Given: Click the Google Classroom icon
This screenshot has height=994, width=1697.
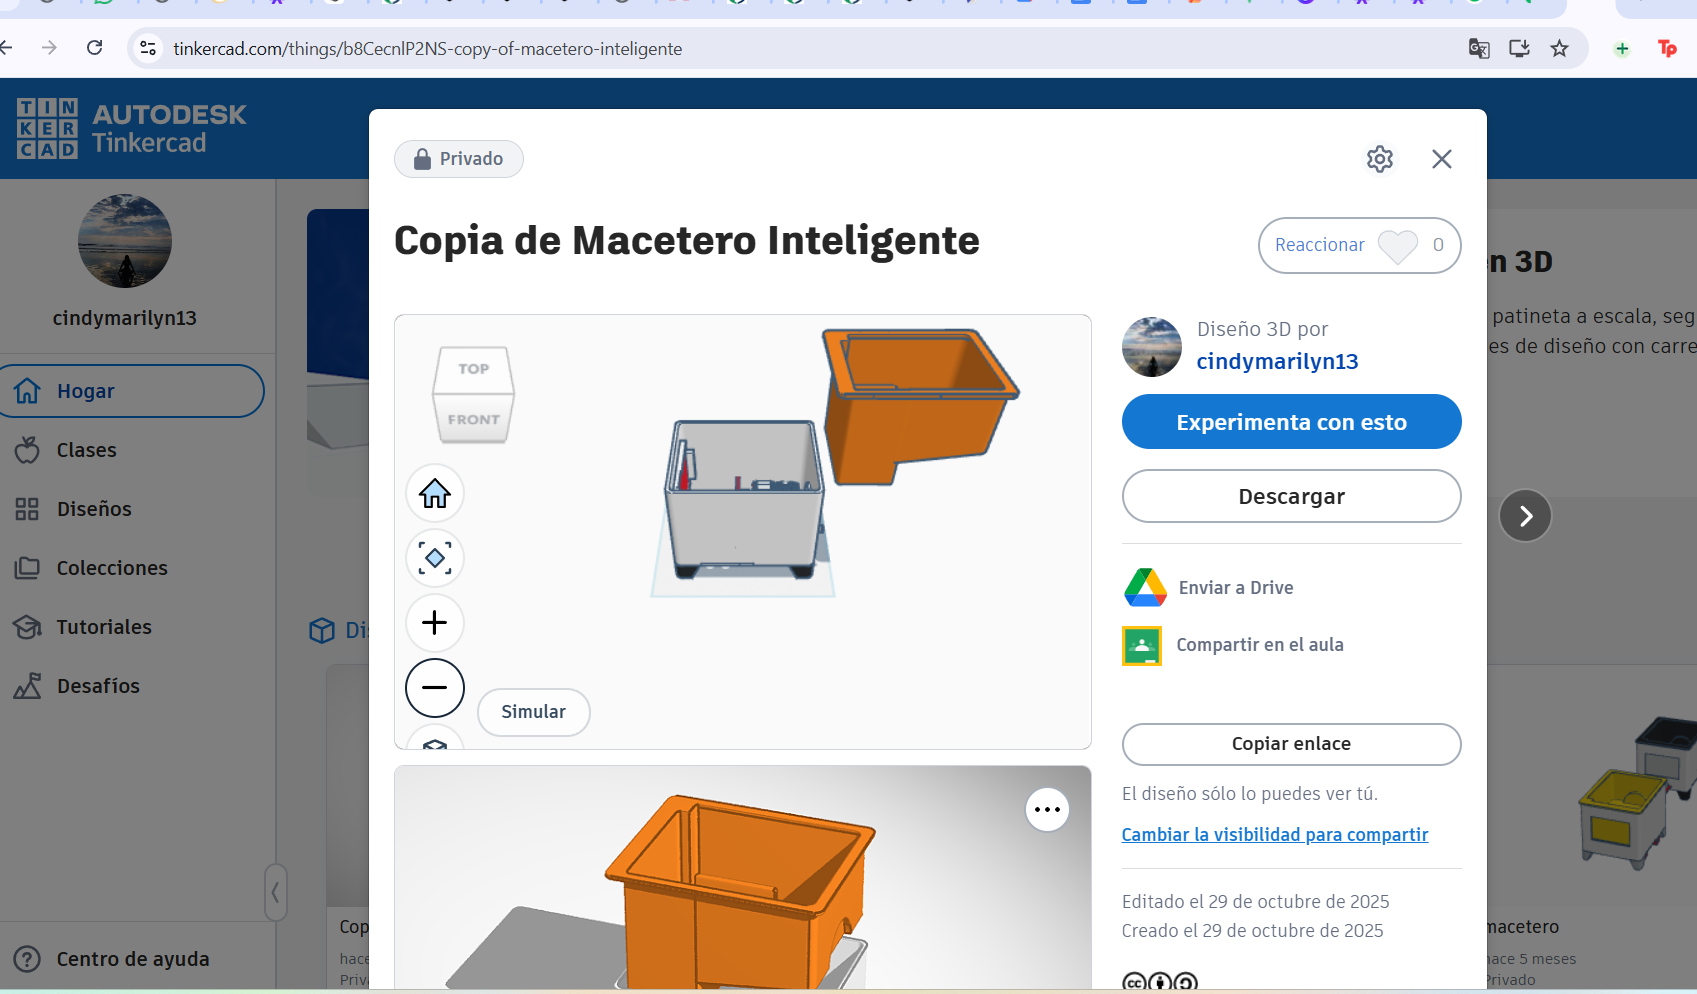Looking at the screenshot, I should (x=1142, y=646).
